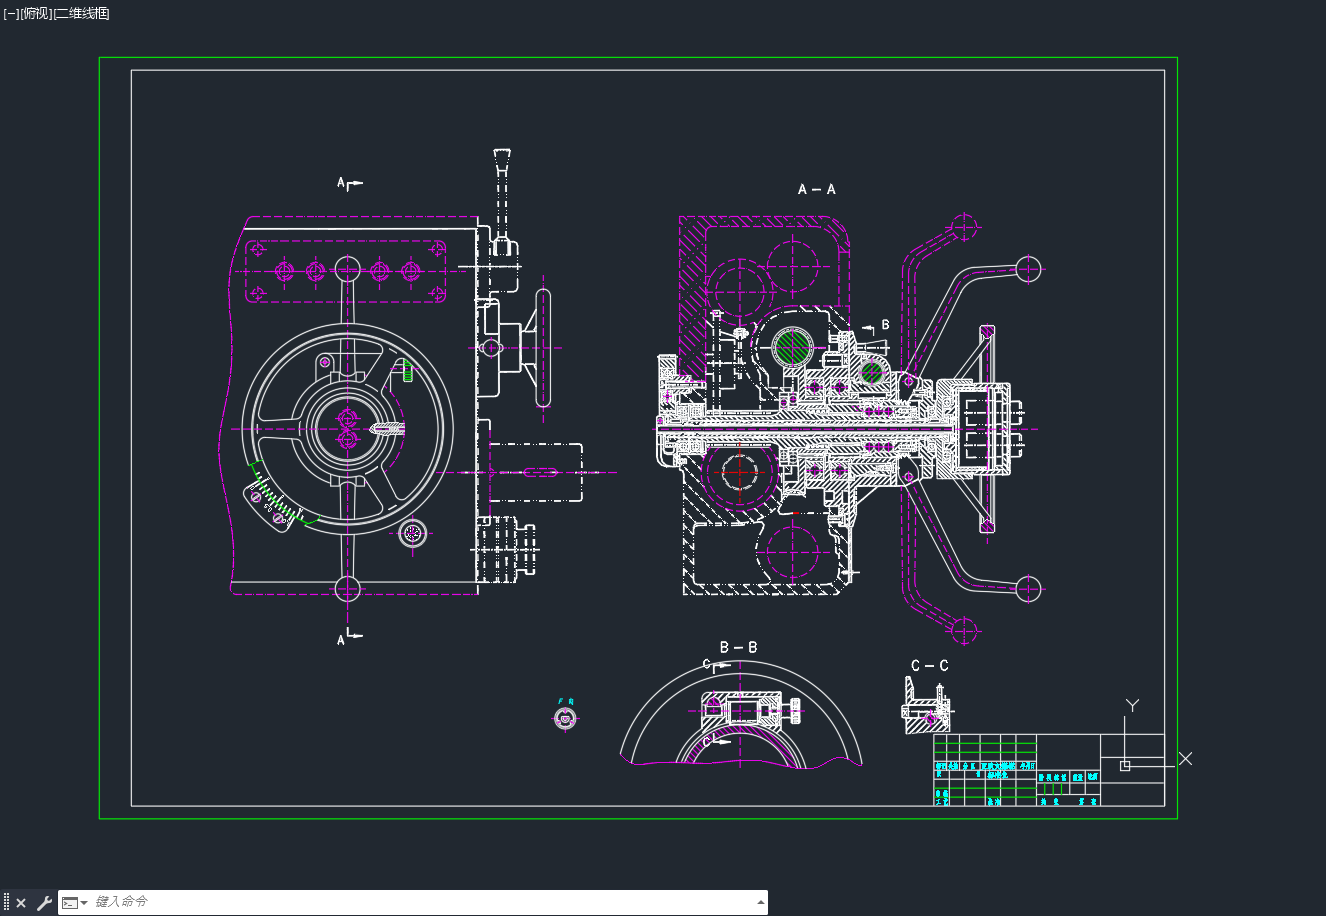Open recent commands using the command prompt icon
This screenshot has width=1326, height=916.
point(75,903)
